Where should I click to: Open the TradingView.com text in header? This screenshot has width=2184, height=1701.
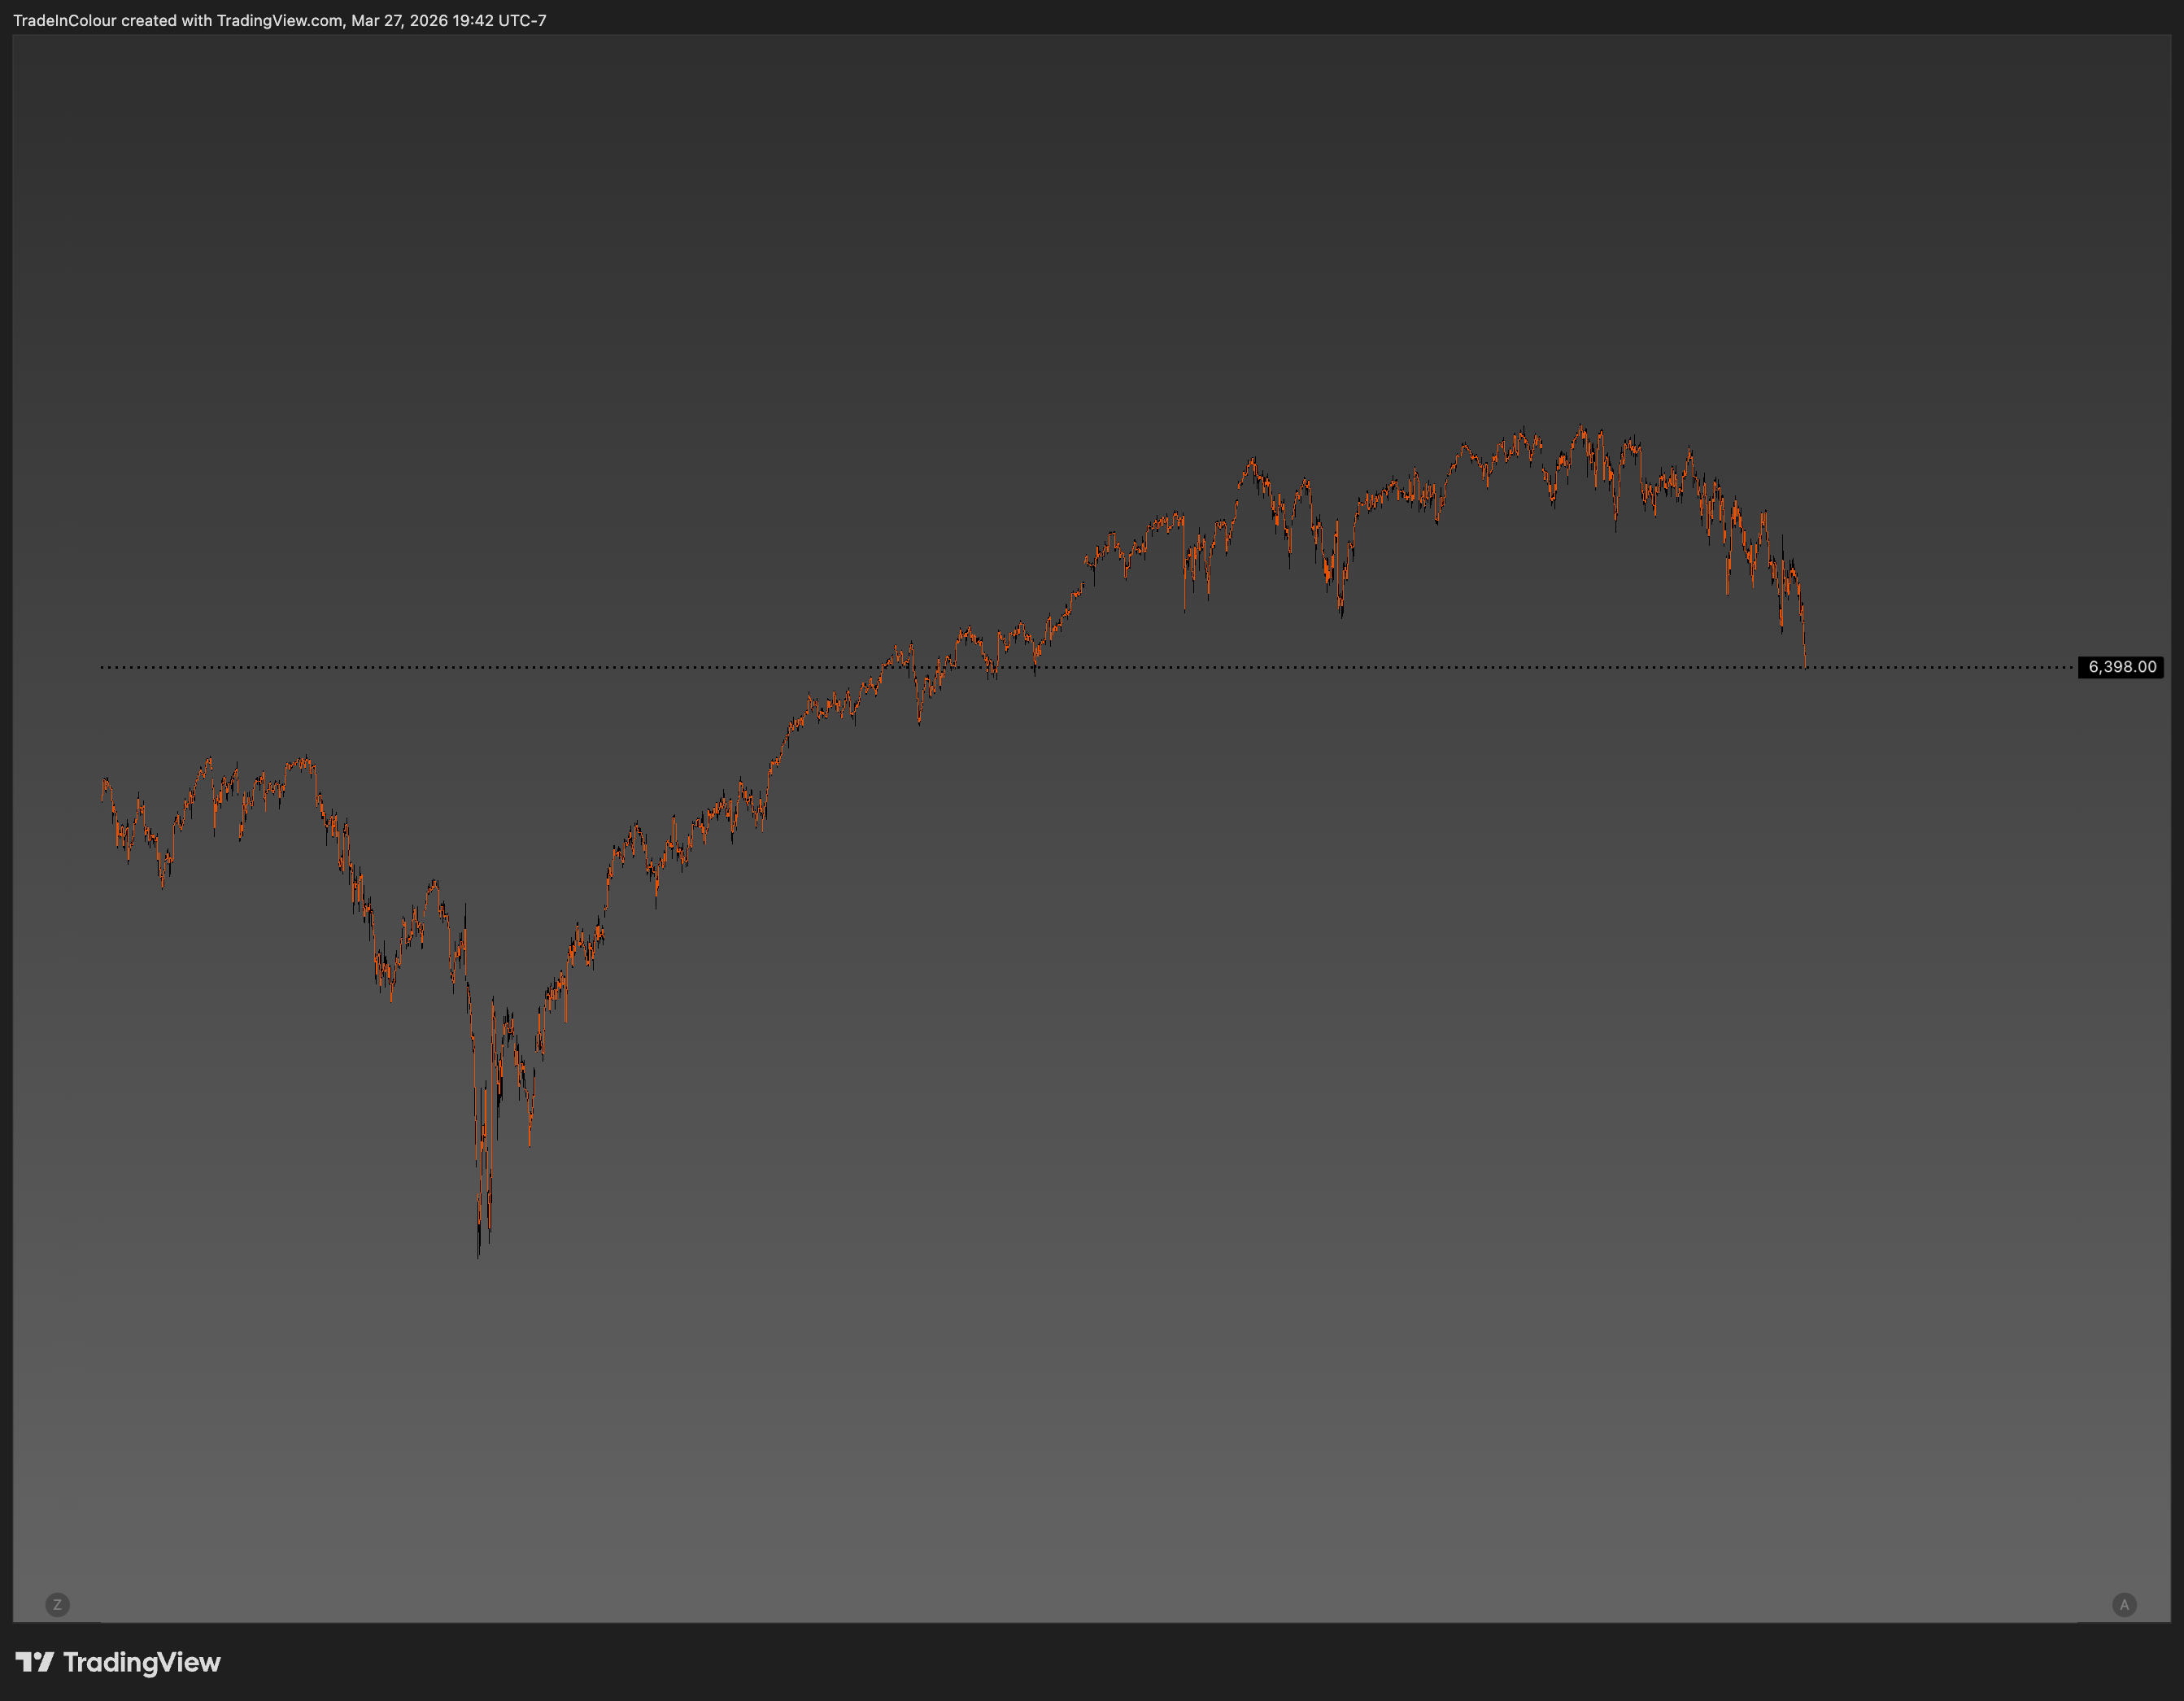pyautogui.click(x=279, y=20)
